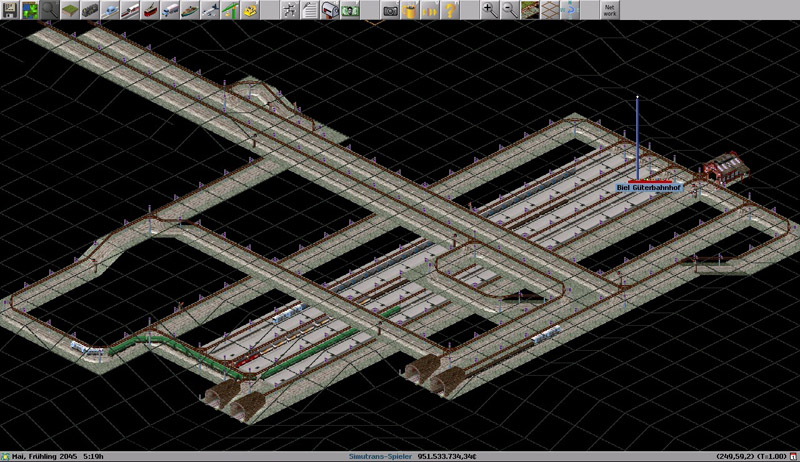This screenshot has width=800, height=462.
Task: Toggle fast forward mode
Action: [430, 10]
